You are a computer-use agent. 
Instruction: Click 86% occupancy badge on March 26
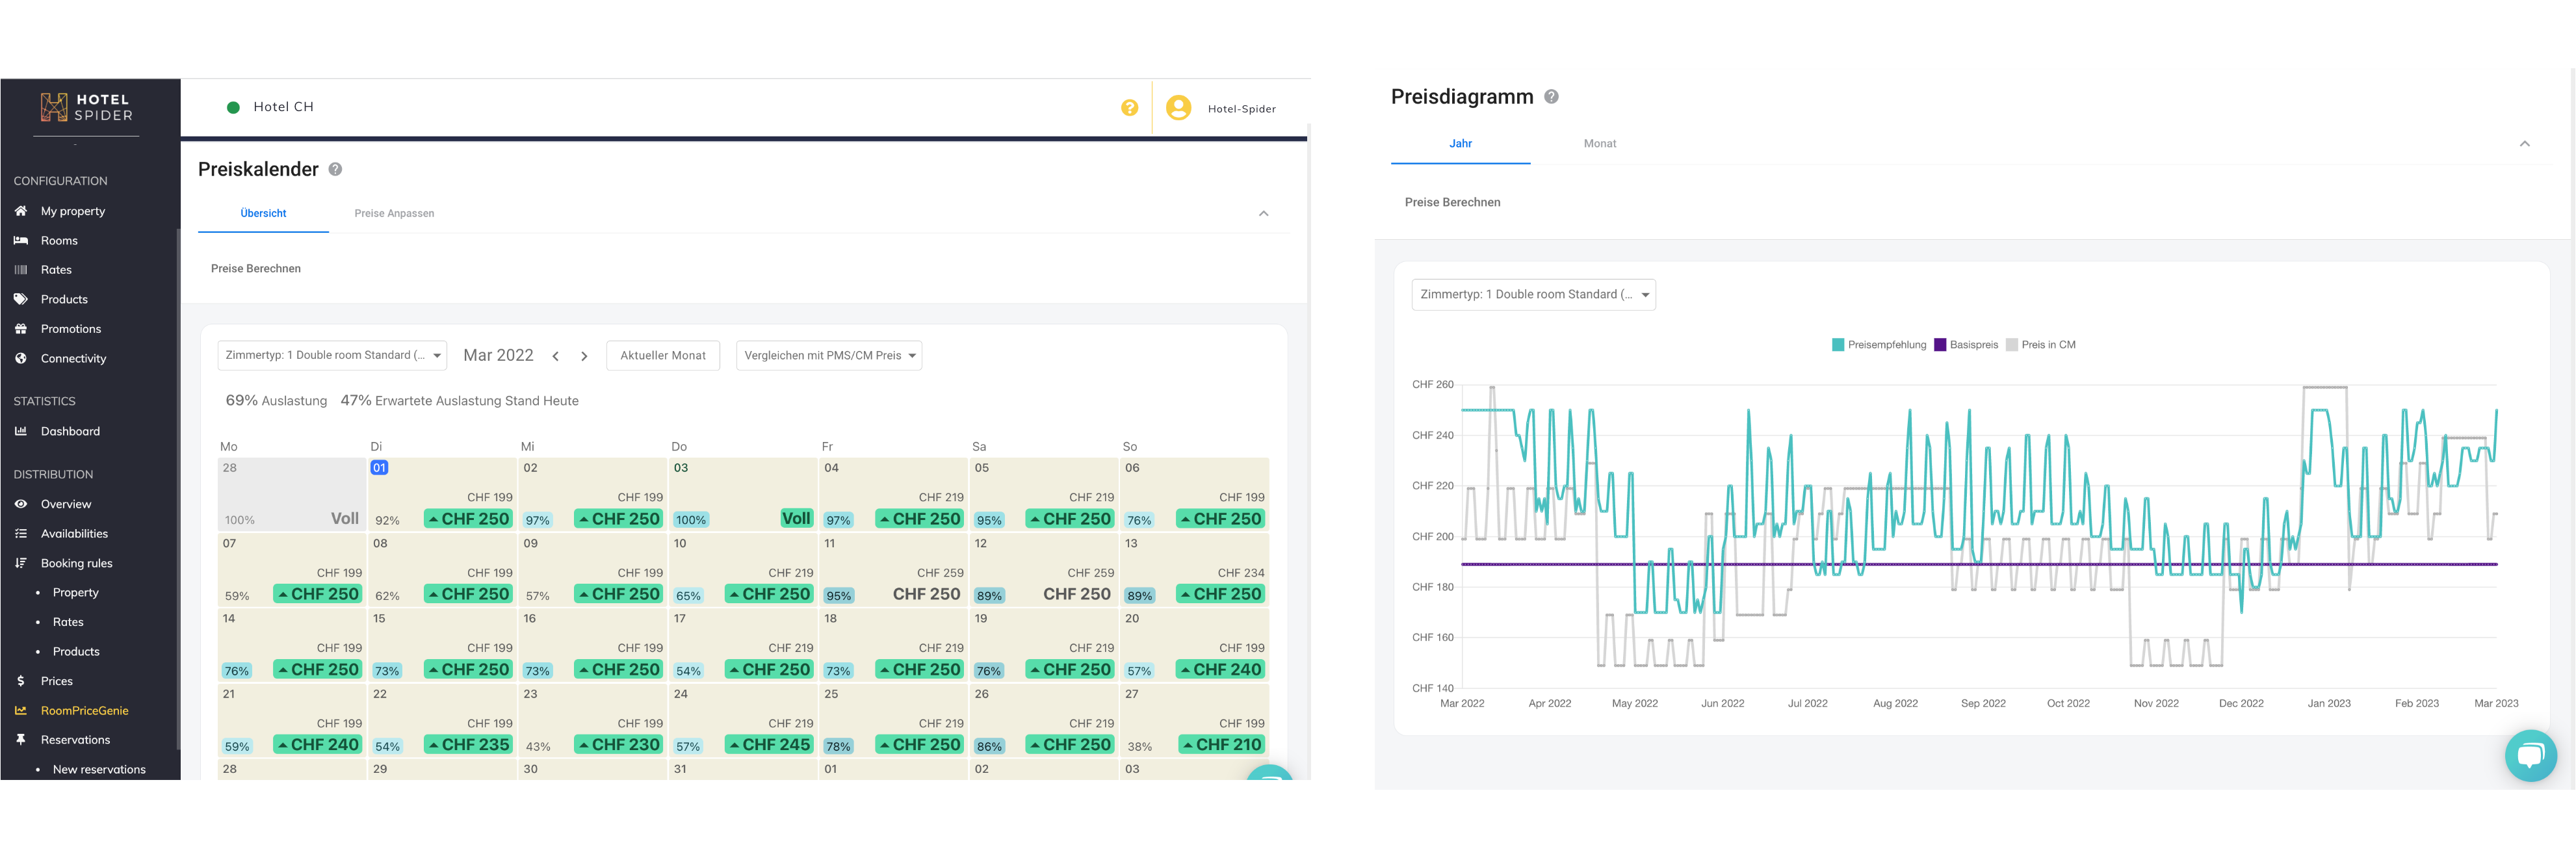coord(989,746)
